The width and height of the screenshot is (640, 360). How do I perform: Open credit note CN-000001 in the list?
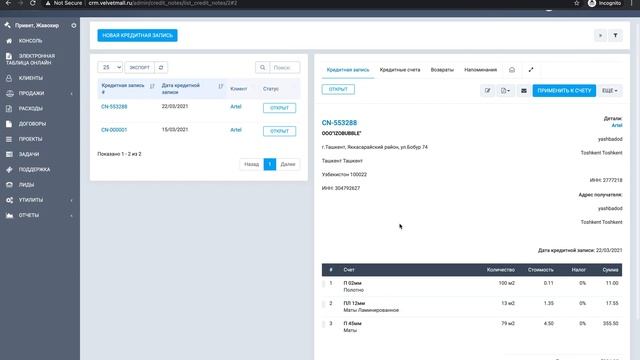[114, 130]
